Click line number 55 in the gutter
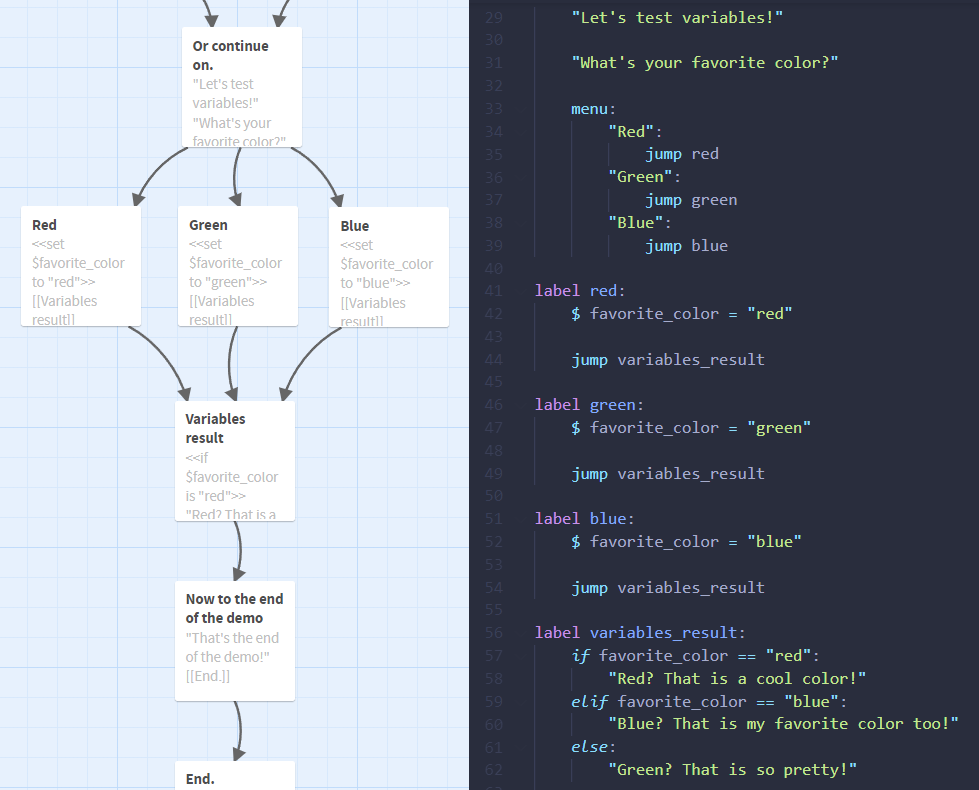The image size is (979, 790). coord(494,610)
